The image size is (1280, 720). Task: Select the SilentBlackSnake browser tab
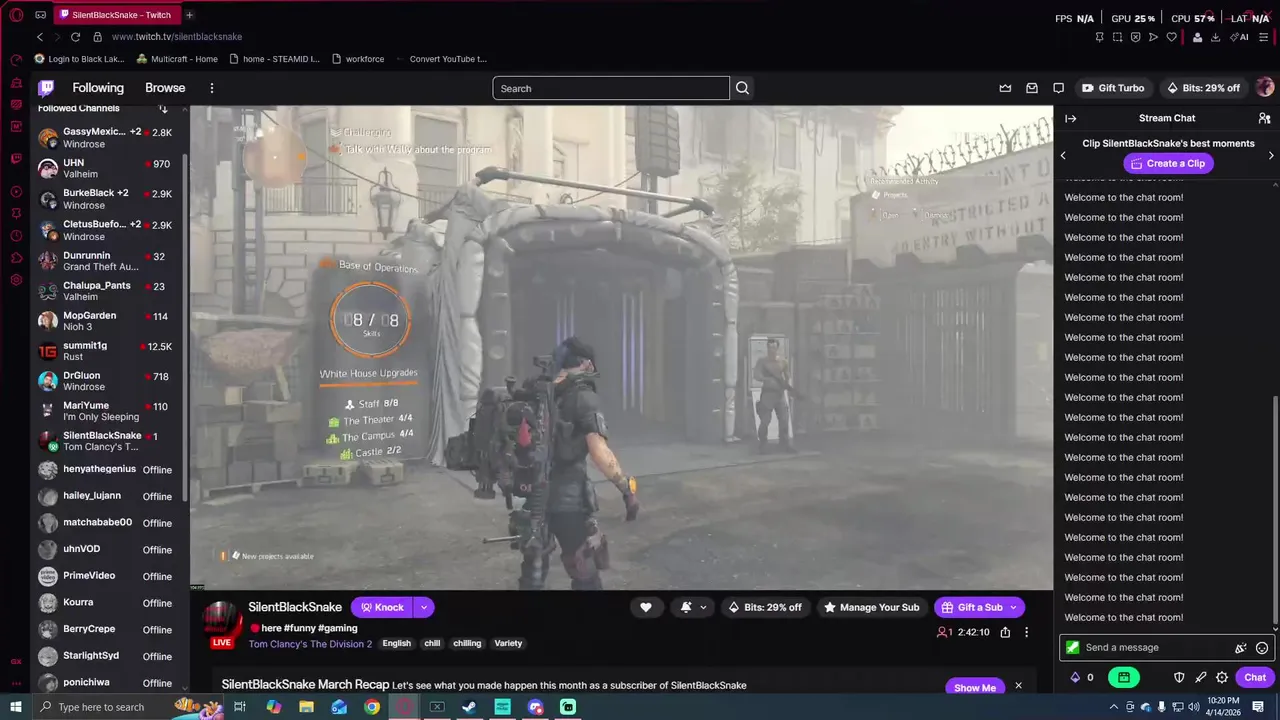tap(115, 15)
